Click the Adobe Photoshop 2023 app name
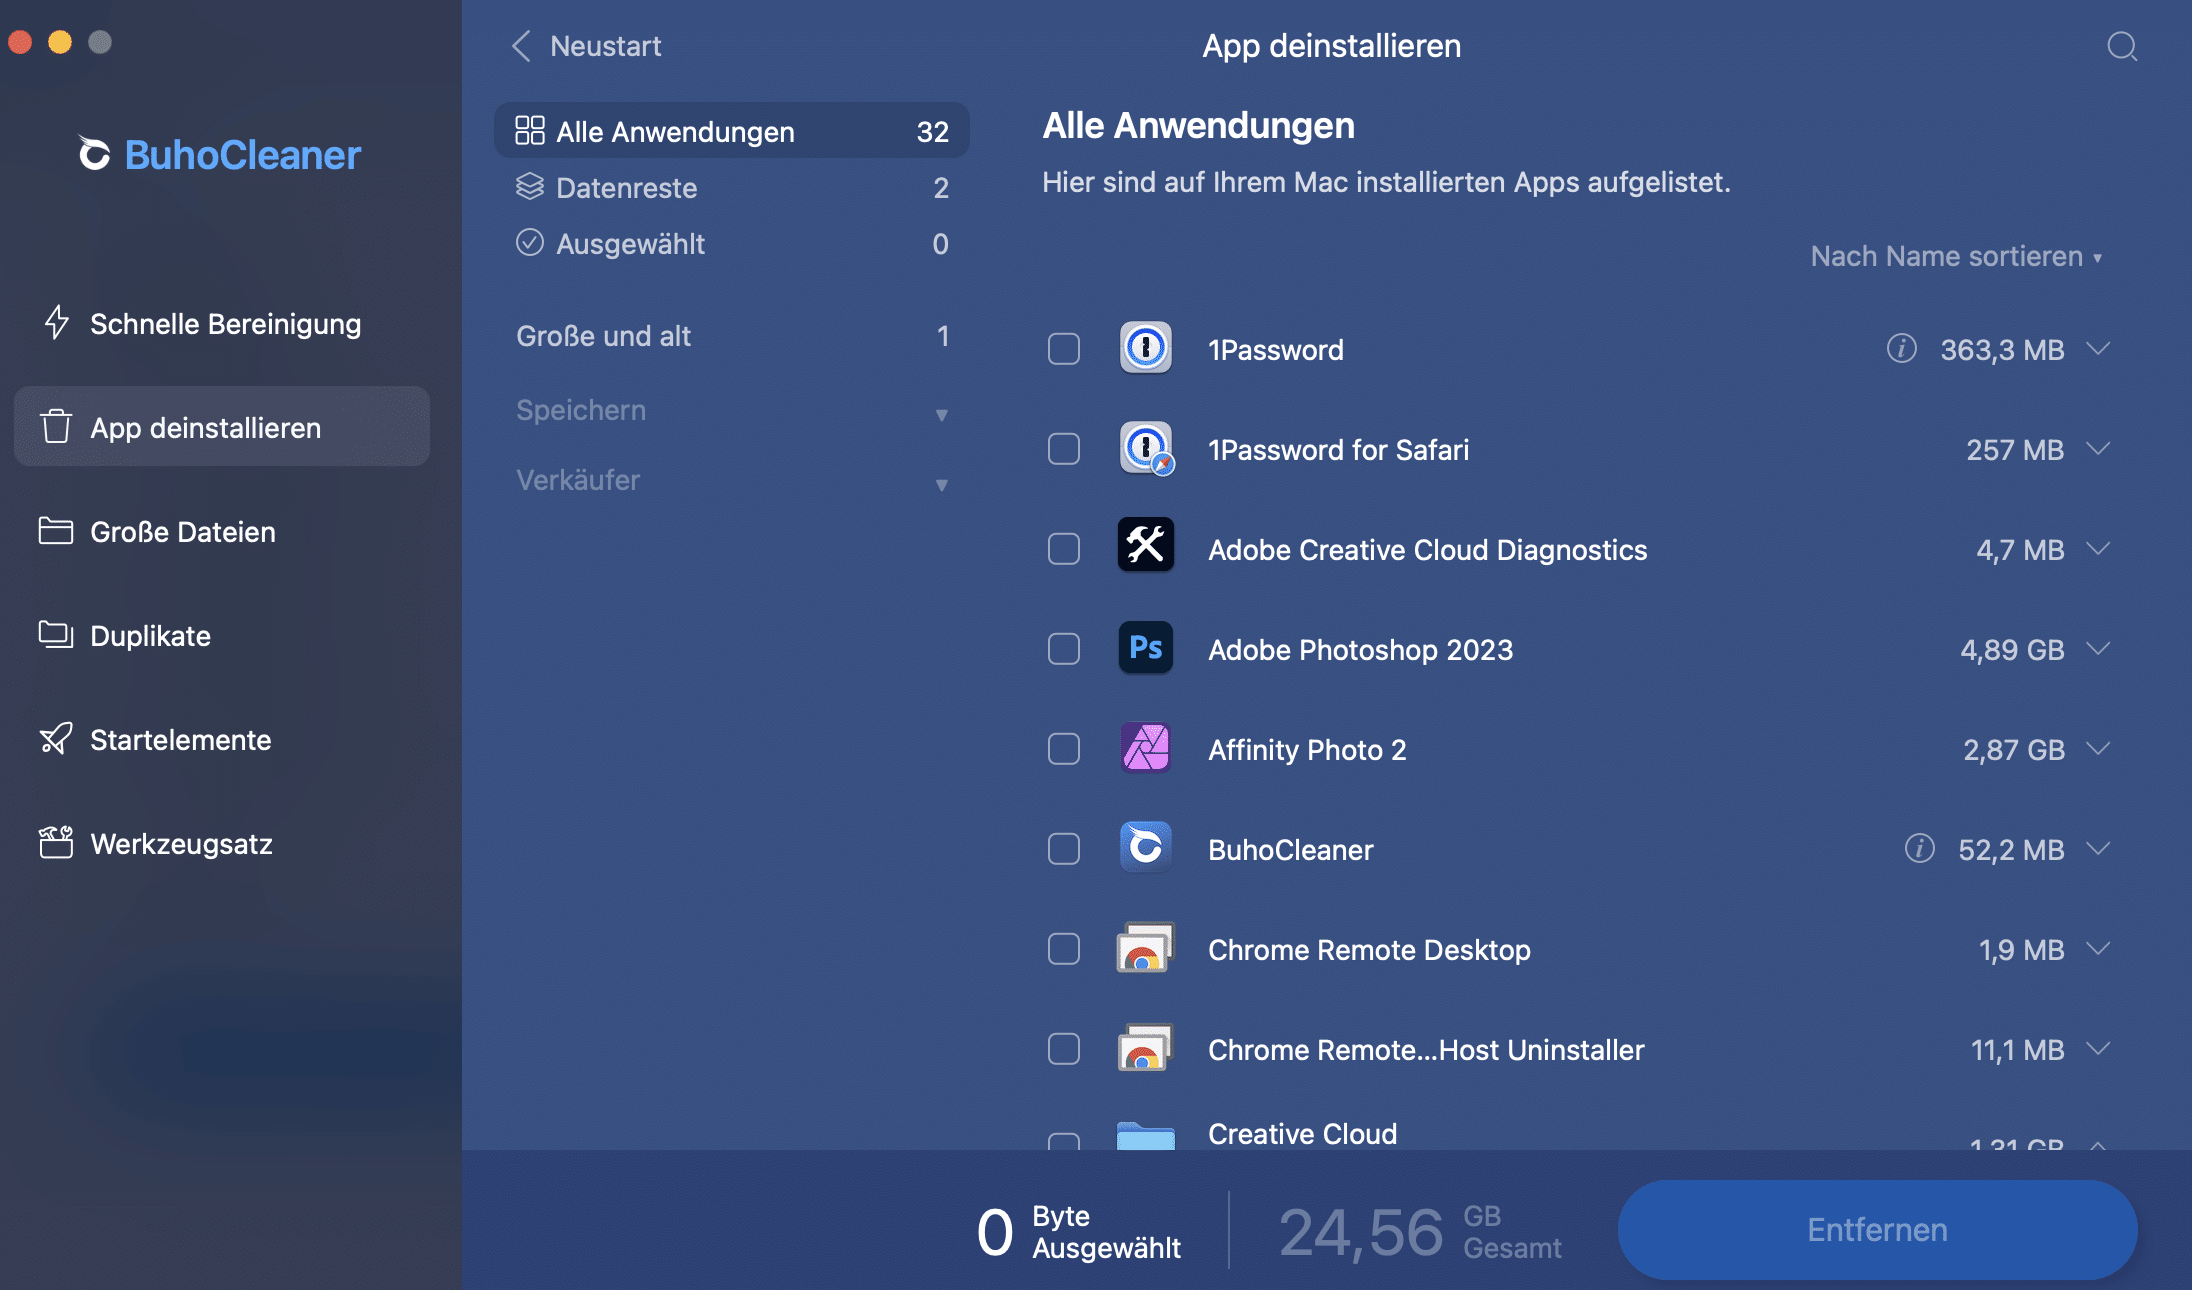Image resolution: width=2192 pixels, height=1290 pixels. pyautogui.click(x=1360, y=649)
